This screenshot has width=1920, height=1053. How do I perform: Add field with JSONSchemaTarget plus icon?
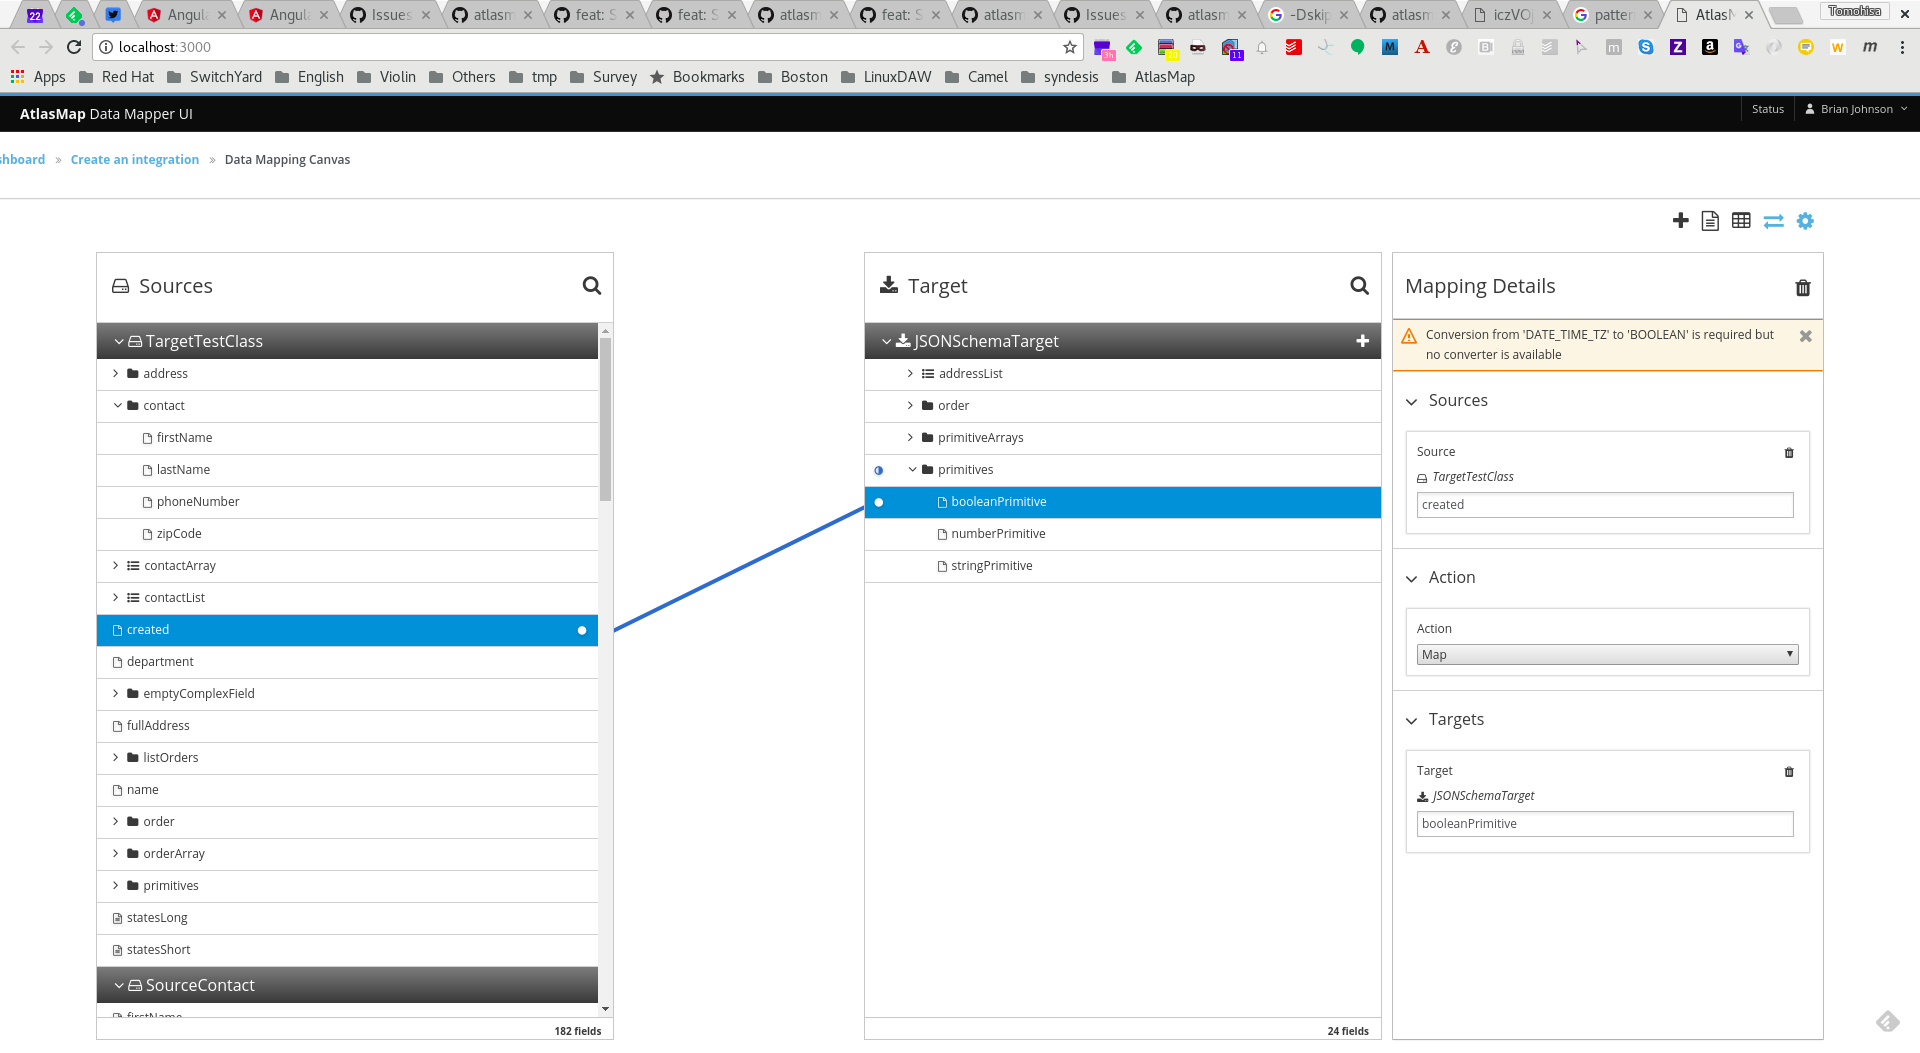click(x=1362, y=341)
